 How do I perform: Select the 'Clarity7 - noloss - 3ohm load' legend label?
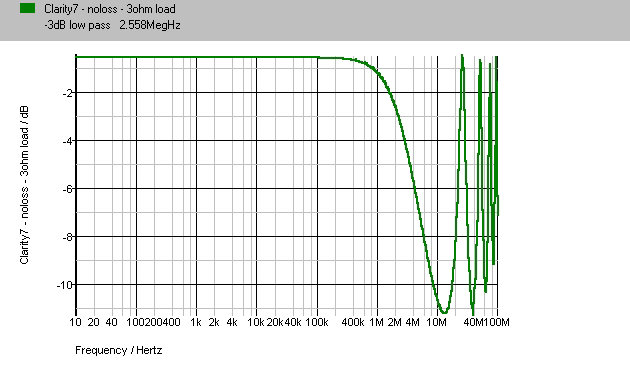tap(110, 9)
